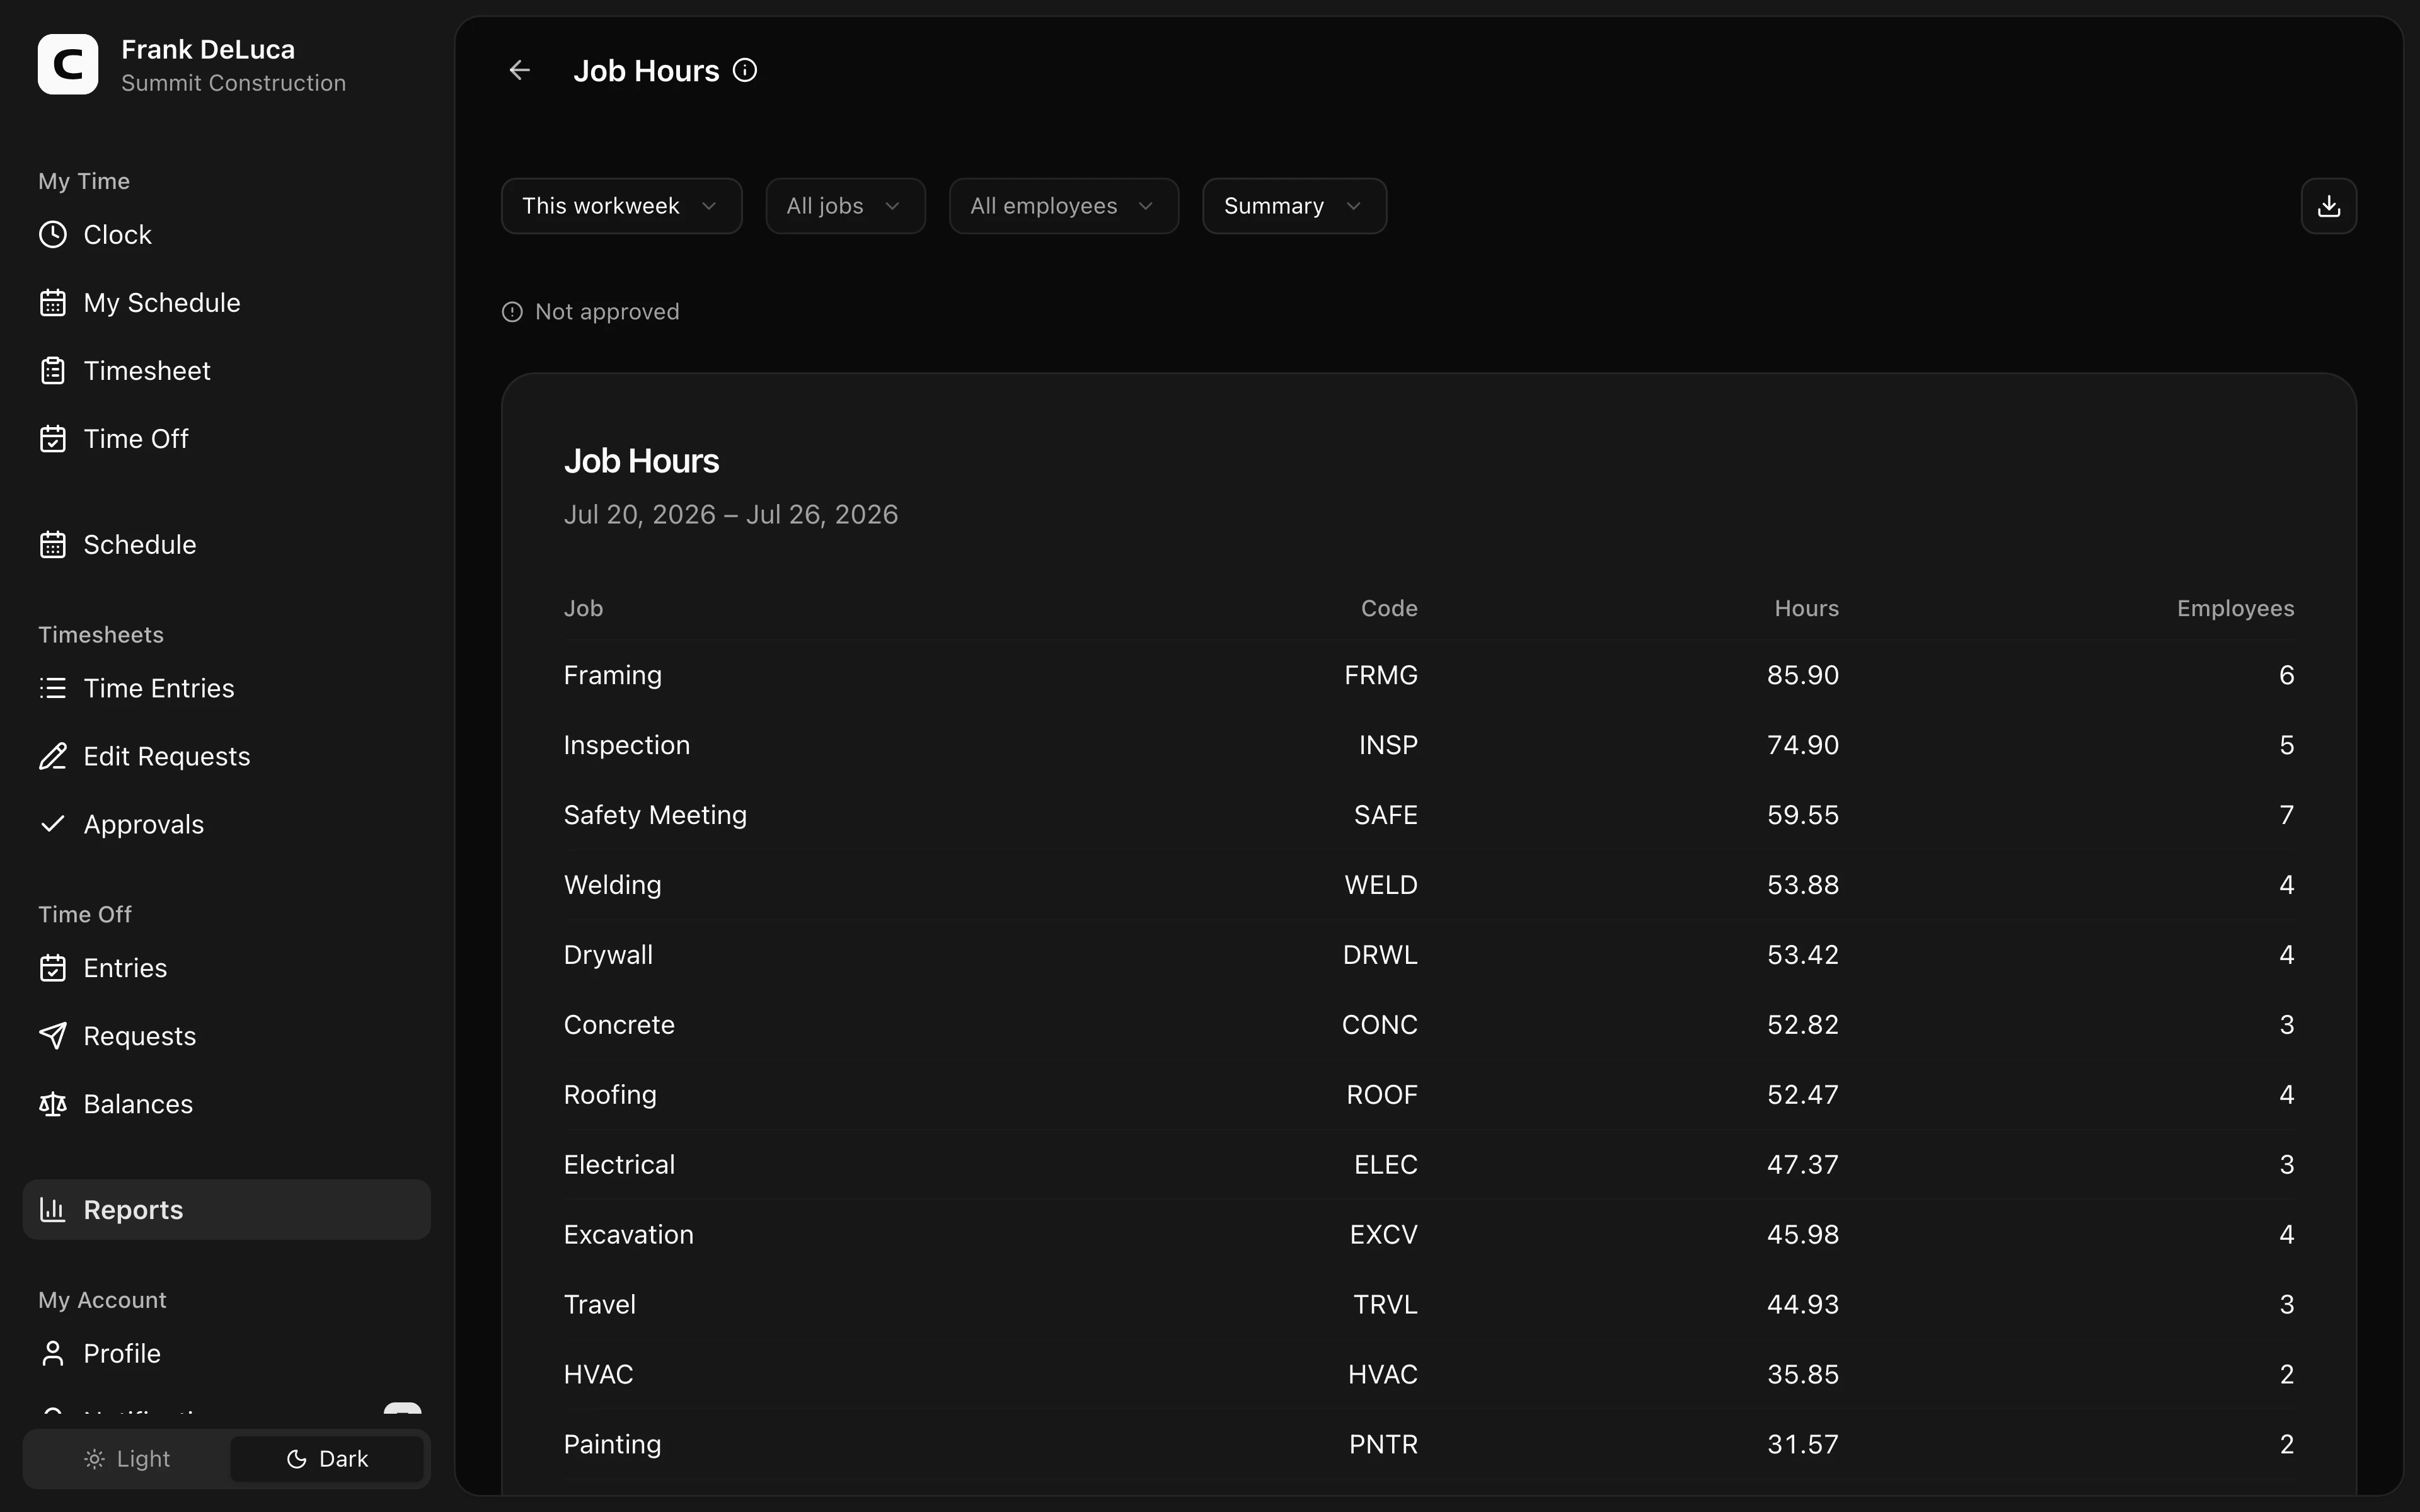Open Balances under Time Off
Viewport: 2420px width, 1512px height.
226,1105
